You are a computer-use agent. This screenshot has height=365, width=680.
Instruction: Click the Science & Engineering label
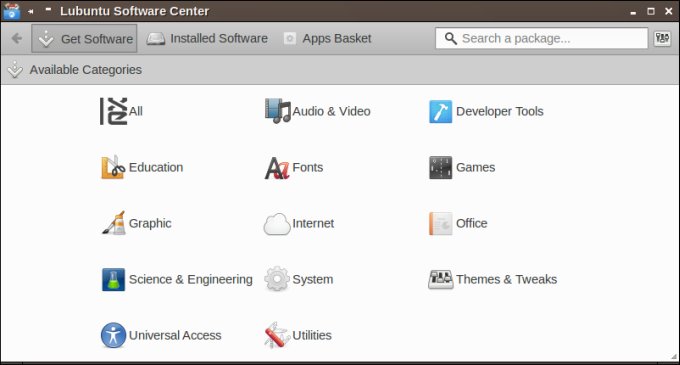pyautogui.click(x=190, y=280)
